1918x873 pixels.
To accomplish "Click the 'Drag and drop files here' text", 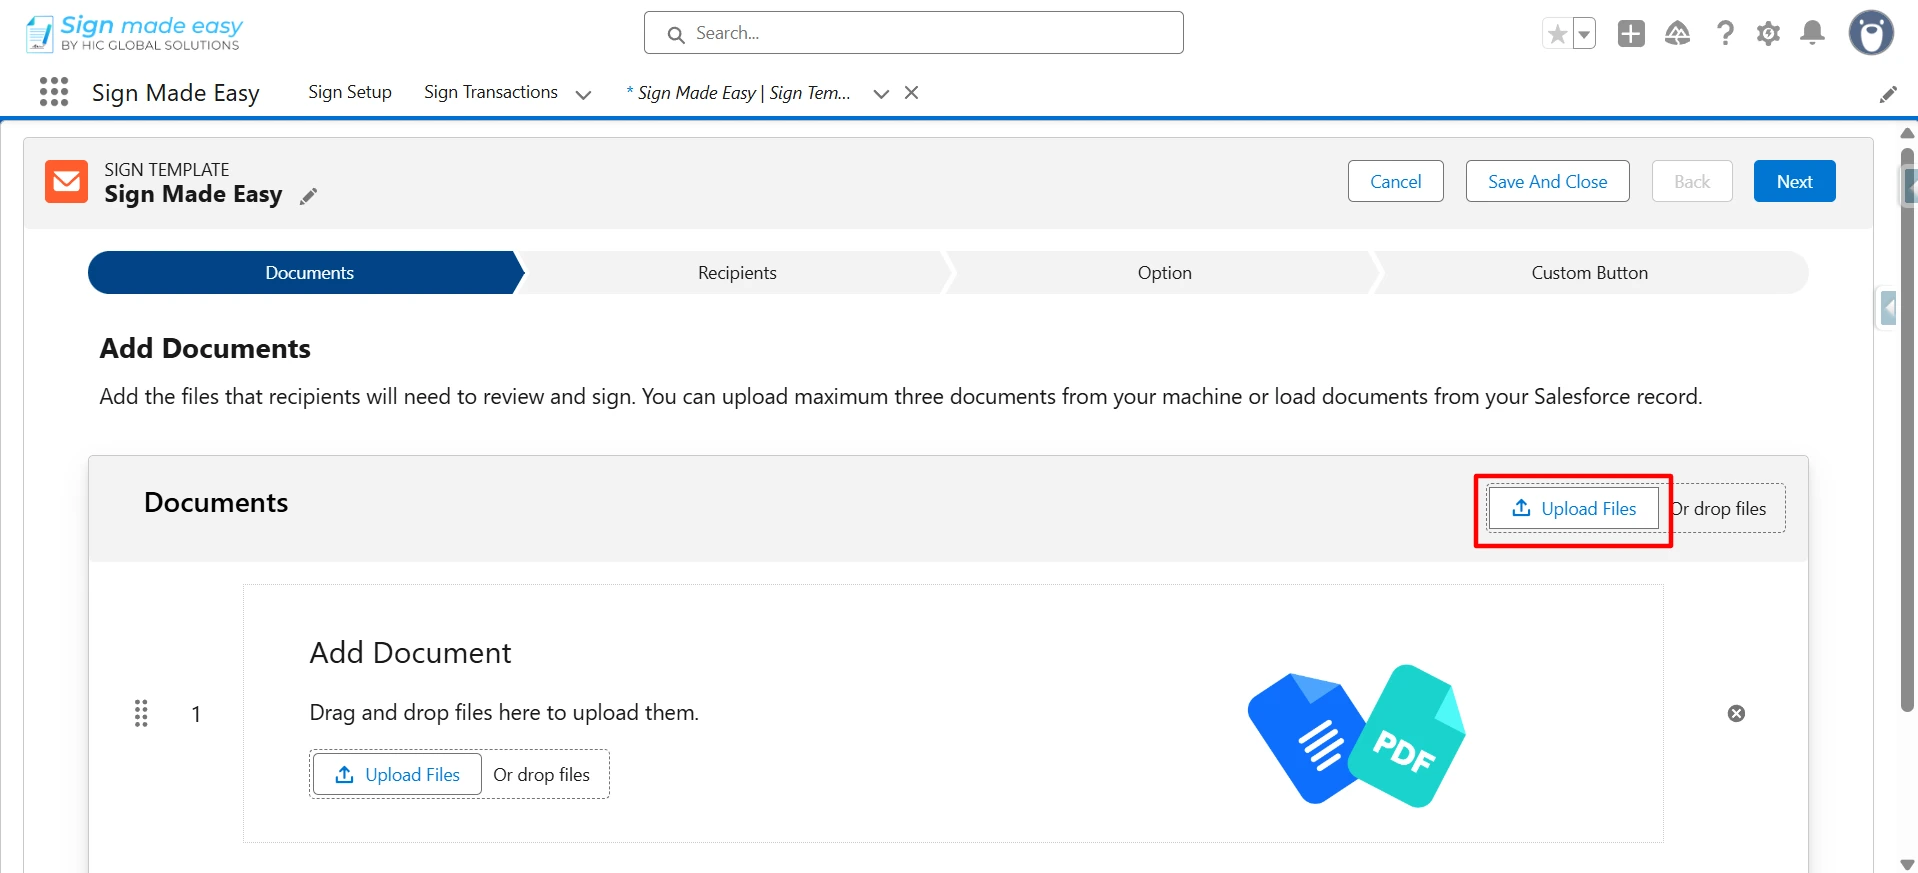I will coord(504,712).
